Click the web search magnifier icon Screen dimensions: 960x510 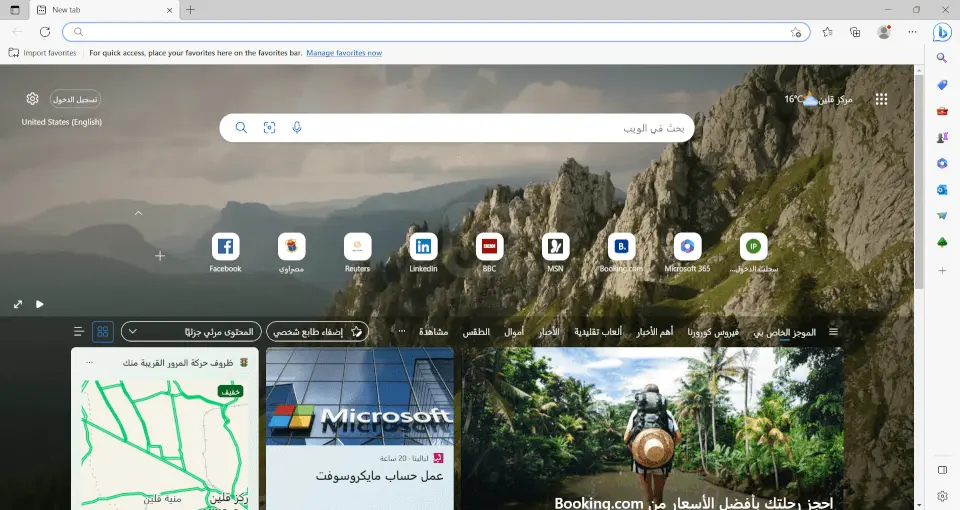pos(241,127)
